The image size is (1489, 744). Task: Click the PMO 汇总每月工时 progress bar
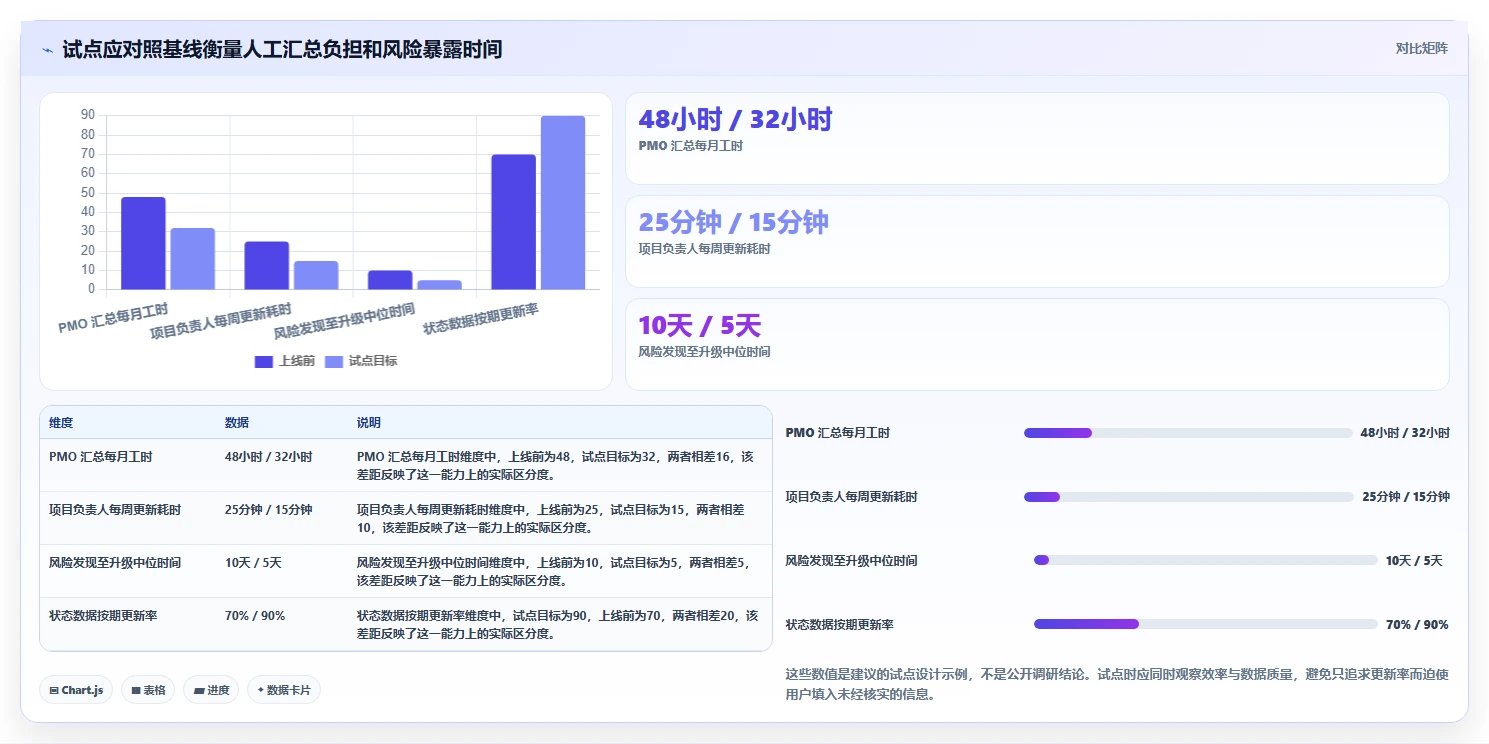[x=1188, y=433]
